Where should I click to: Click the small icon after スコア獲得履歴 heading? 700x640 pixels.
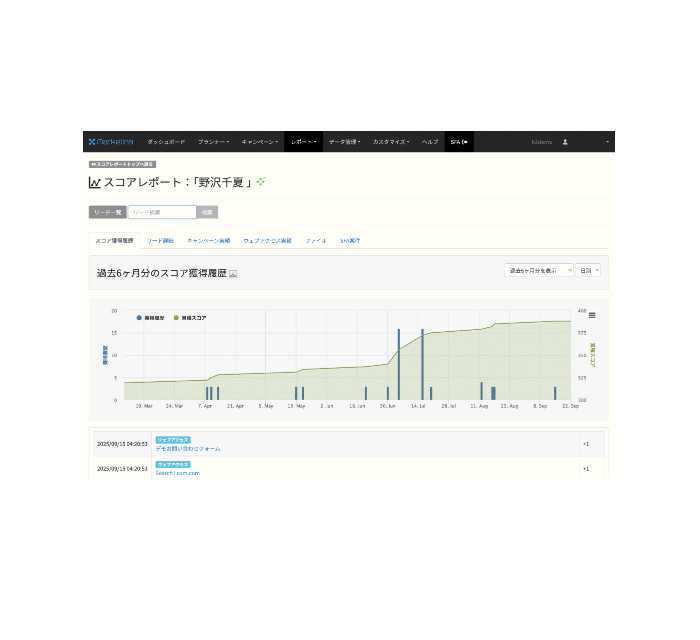233,274
